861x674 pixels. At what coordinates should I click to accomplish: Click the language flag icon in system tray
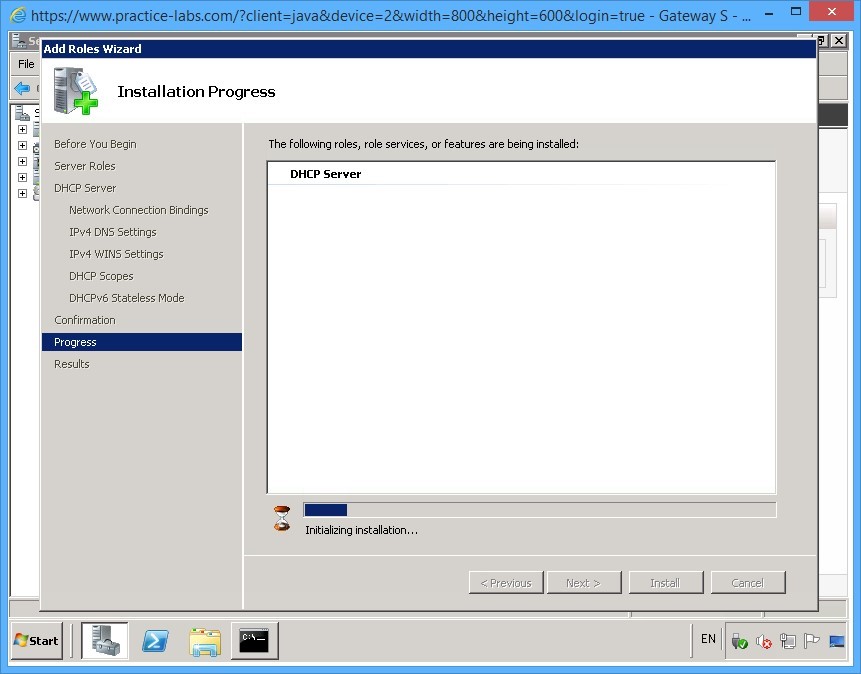811,641
